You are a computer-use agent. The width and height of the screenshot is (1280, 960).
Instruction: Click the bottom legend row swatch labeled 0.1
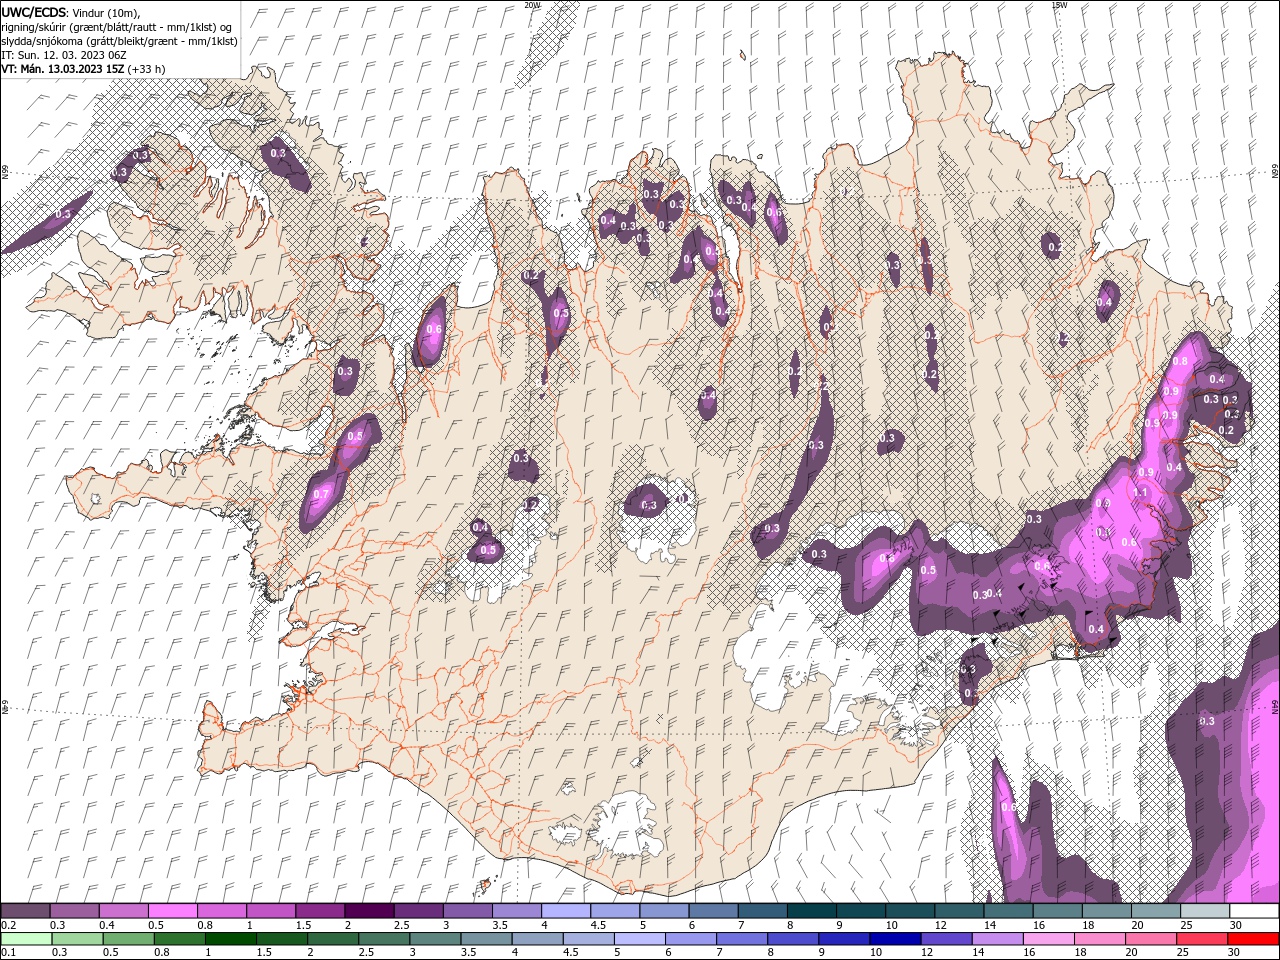tap(25, 938)
